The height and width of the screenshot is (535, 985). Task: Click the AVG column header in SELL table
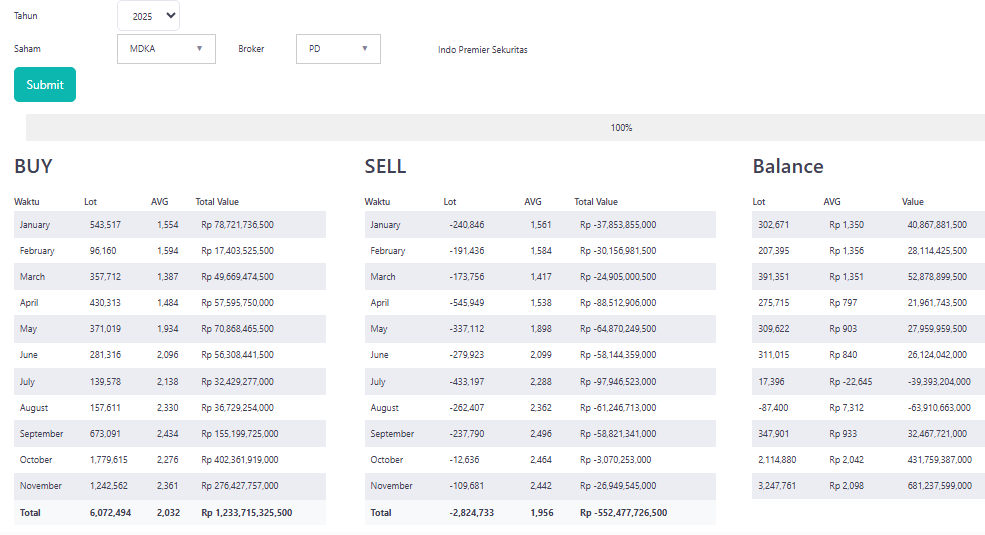click(x=533, y=202)
